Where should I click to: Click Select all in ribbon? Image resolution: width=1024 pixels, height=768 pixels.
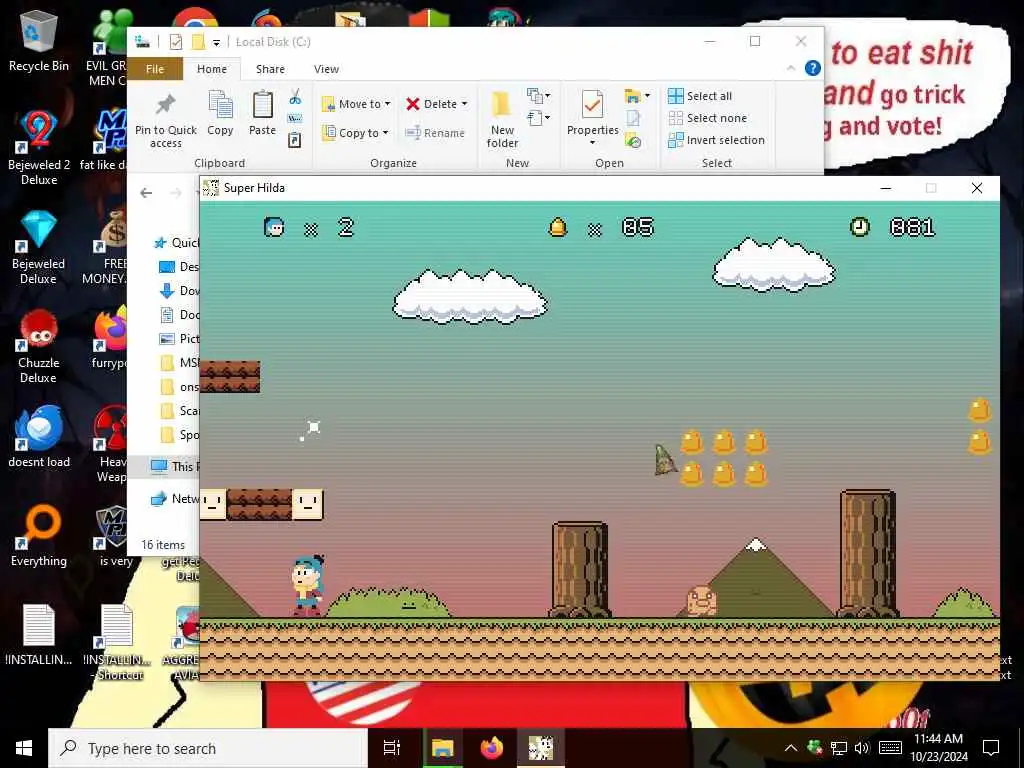click(x=700, y=96)
